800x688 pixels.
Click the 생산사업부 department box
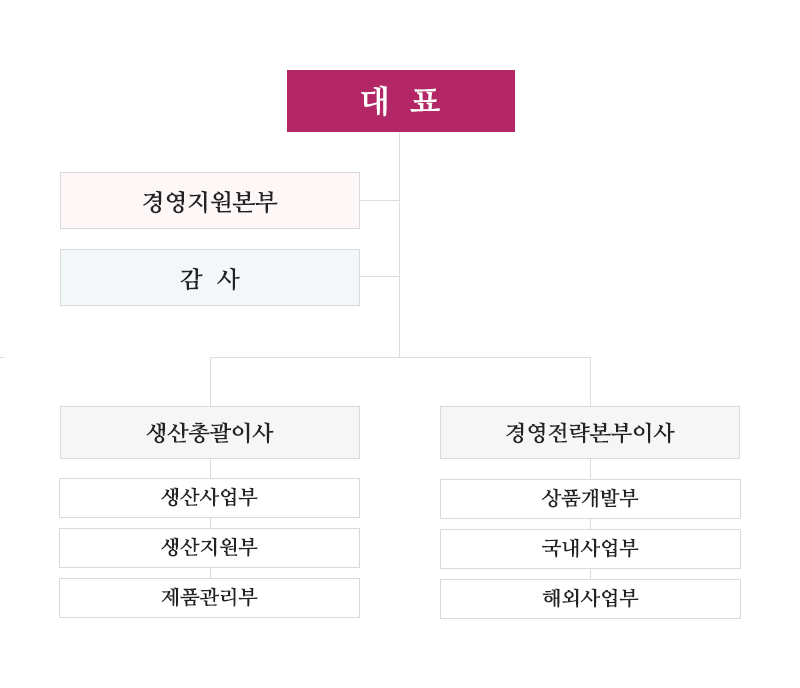pos(210,498)
